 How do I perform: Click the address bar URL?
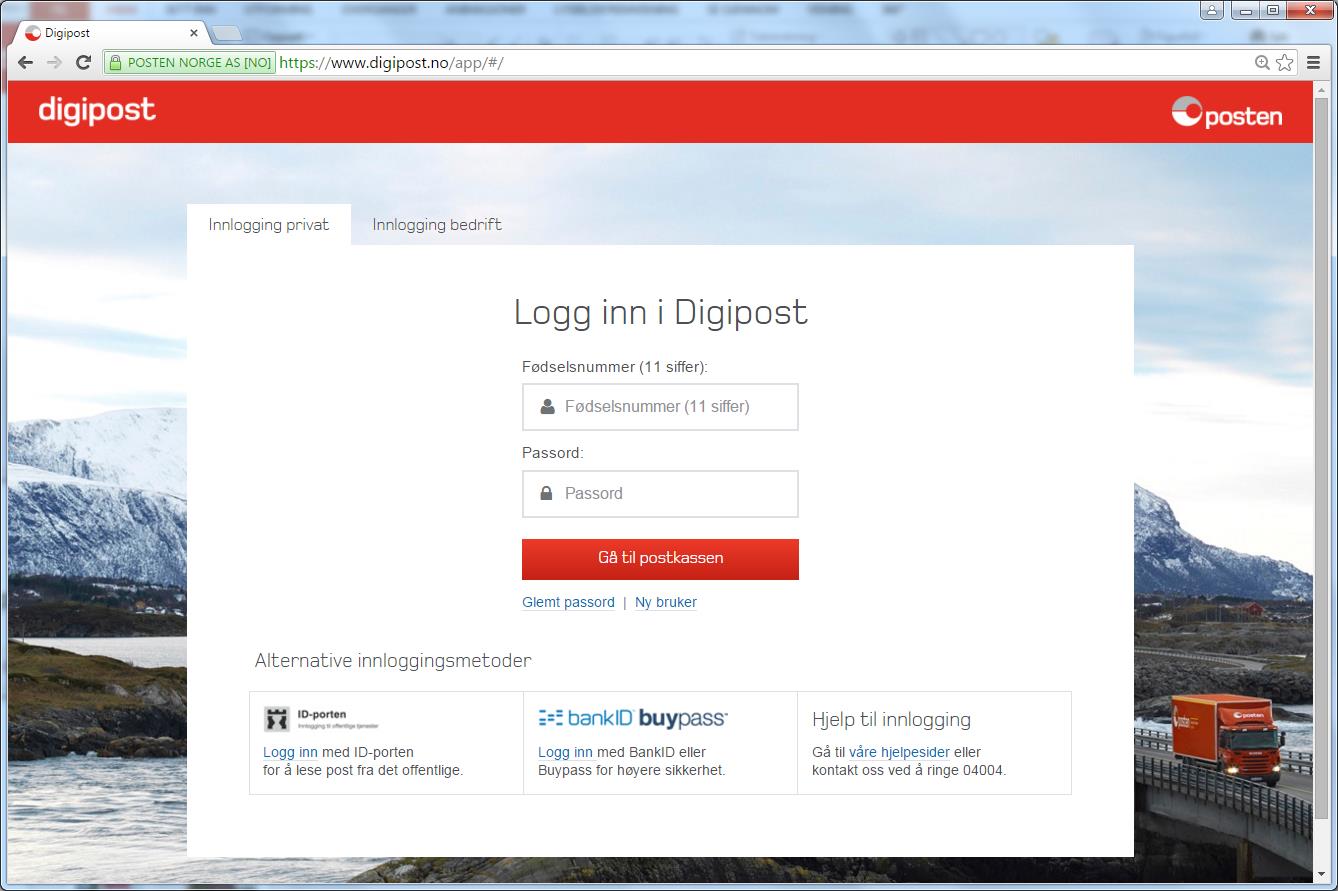click(x=391, y=63)
